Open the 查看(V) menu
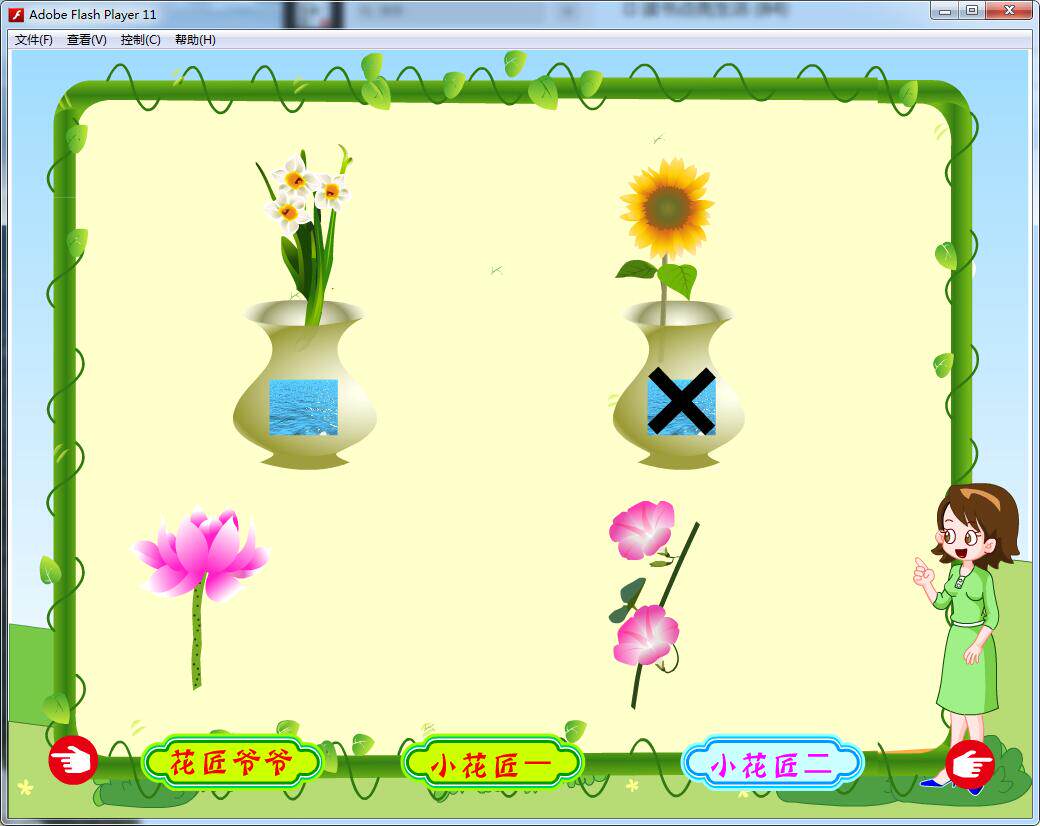The height and width of the screenshot is (826, 1040). [x=87, y=40]
